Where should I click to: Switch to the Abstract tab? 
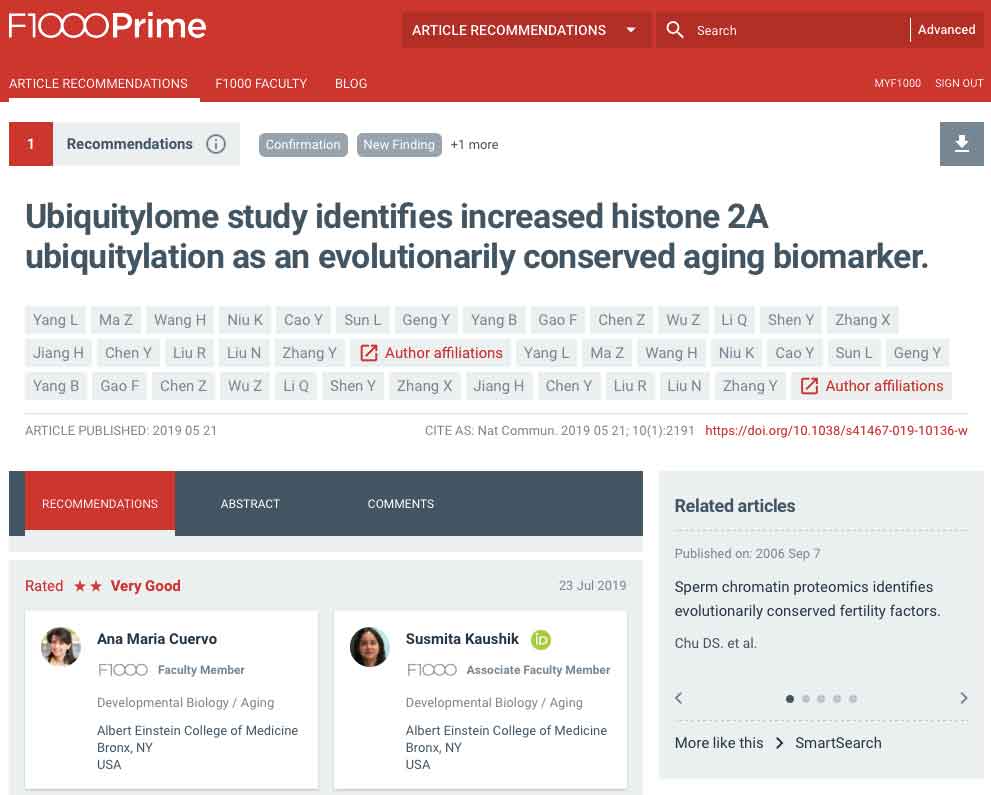pos(250,504)
